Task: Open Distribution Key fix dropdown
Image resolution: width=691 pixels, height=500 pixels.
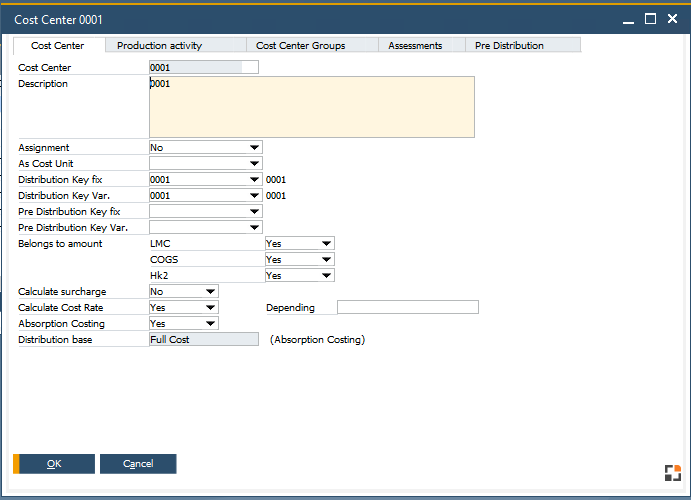Action: (255, 180)
